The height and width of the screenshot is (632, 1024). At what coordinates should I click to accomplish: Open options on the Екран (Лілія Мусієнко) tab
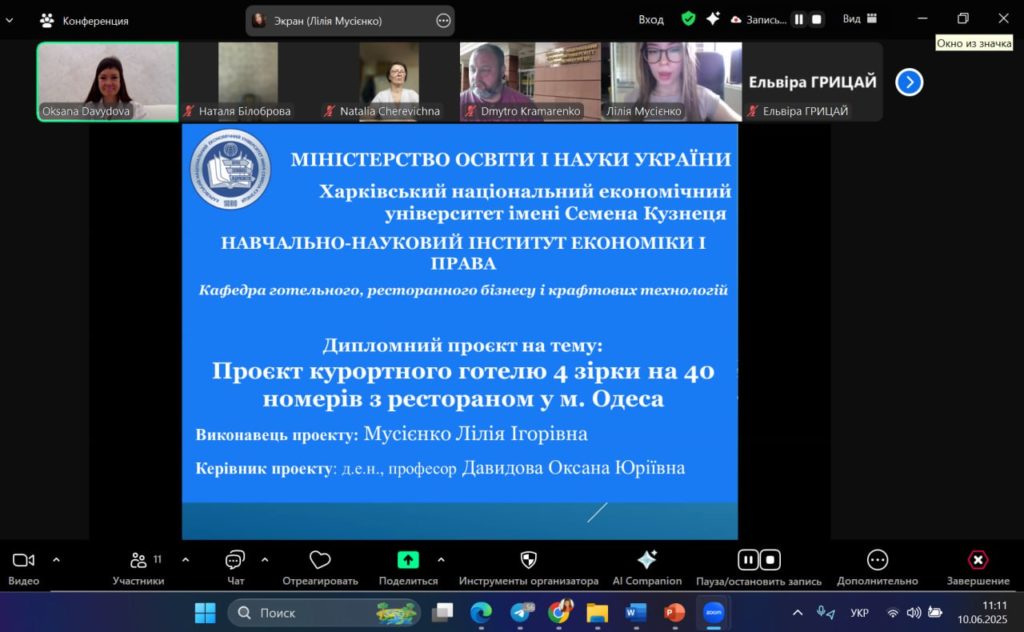click(x=443, y=20)
